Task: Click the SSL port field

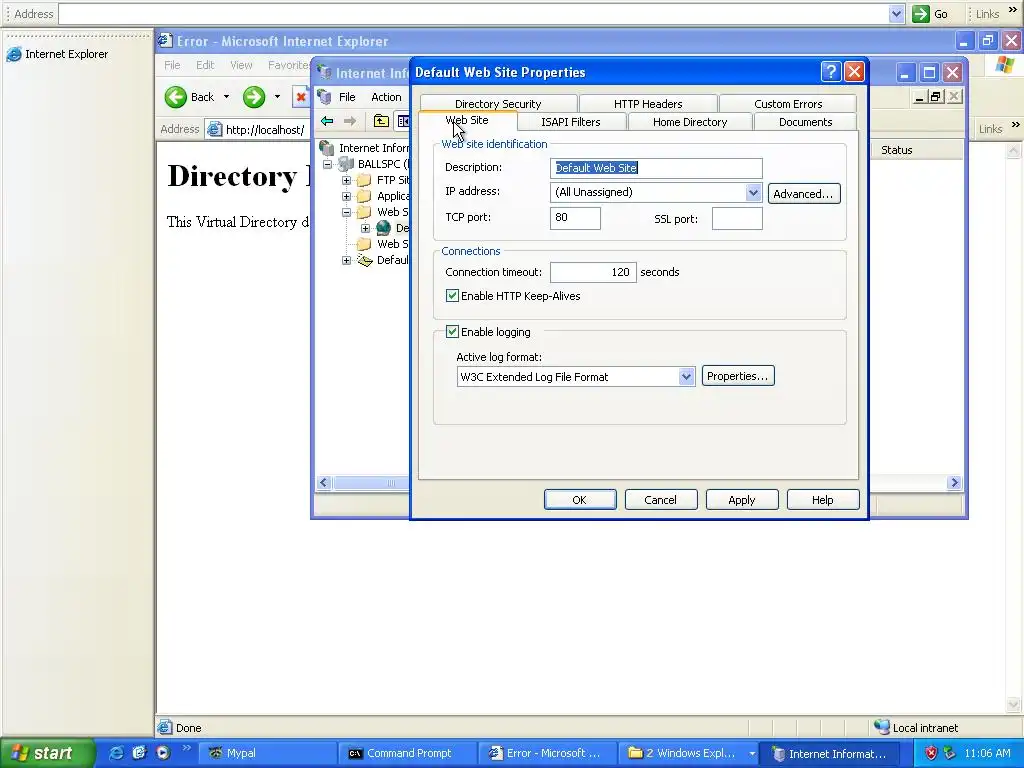Action: (x=737, y=218)
